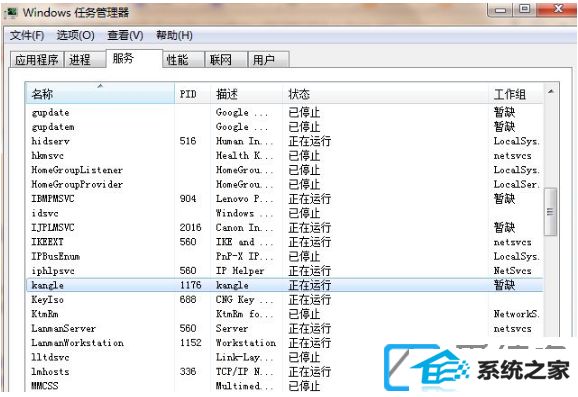Open the 帮助(H) menu
The height and width of the screenshot is (397, 578).
pyautogui.click(x=174, y=35)
